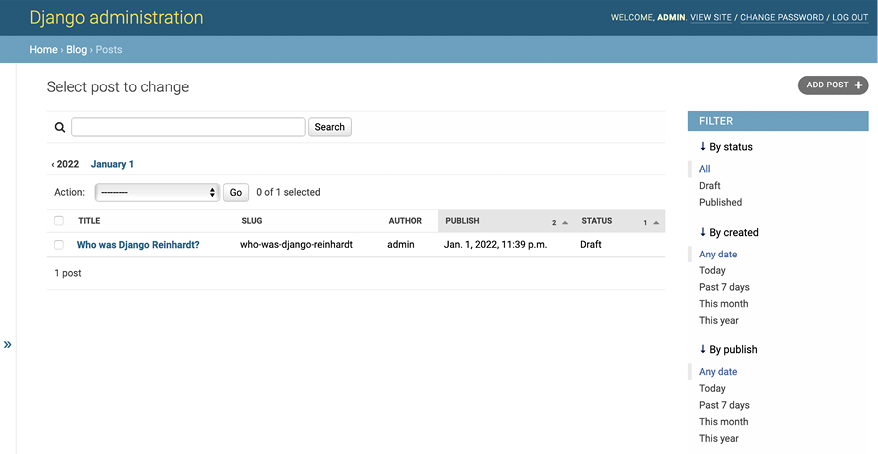The image size is (878, 454).
Task: Filter status by Draft
Action: point(709,185)
